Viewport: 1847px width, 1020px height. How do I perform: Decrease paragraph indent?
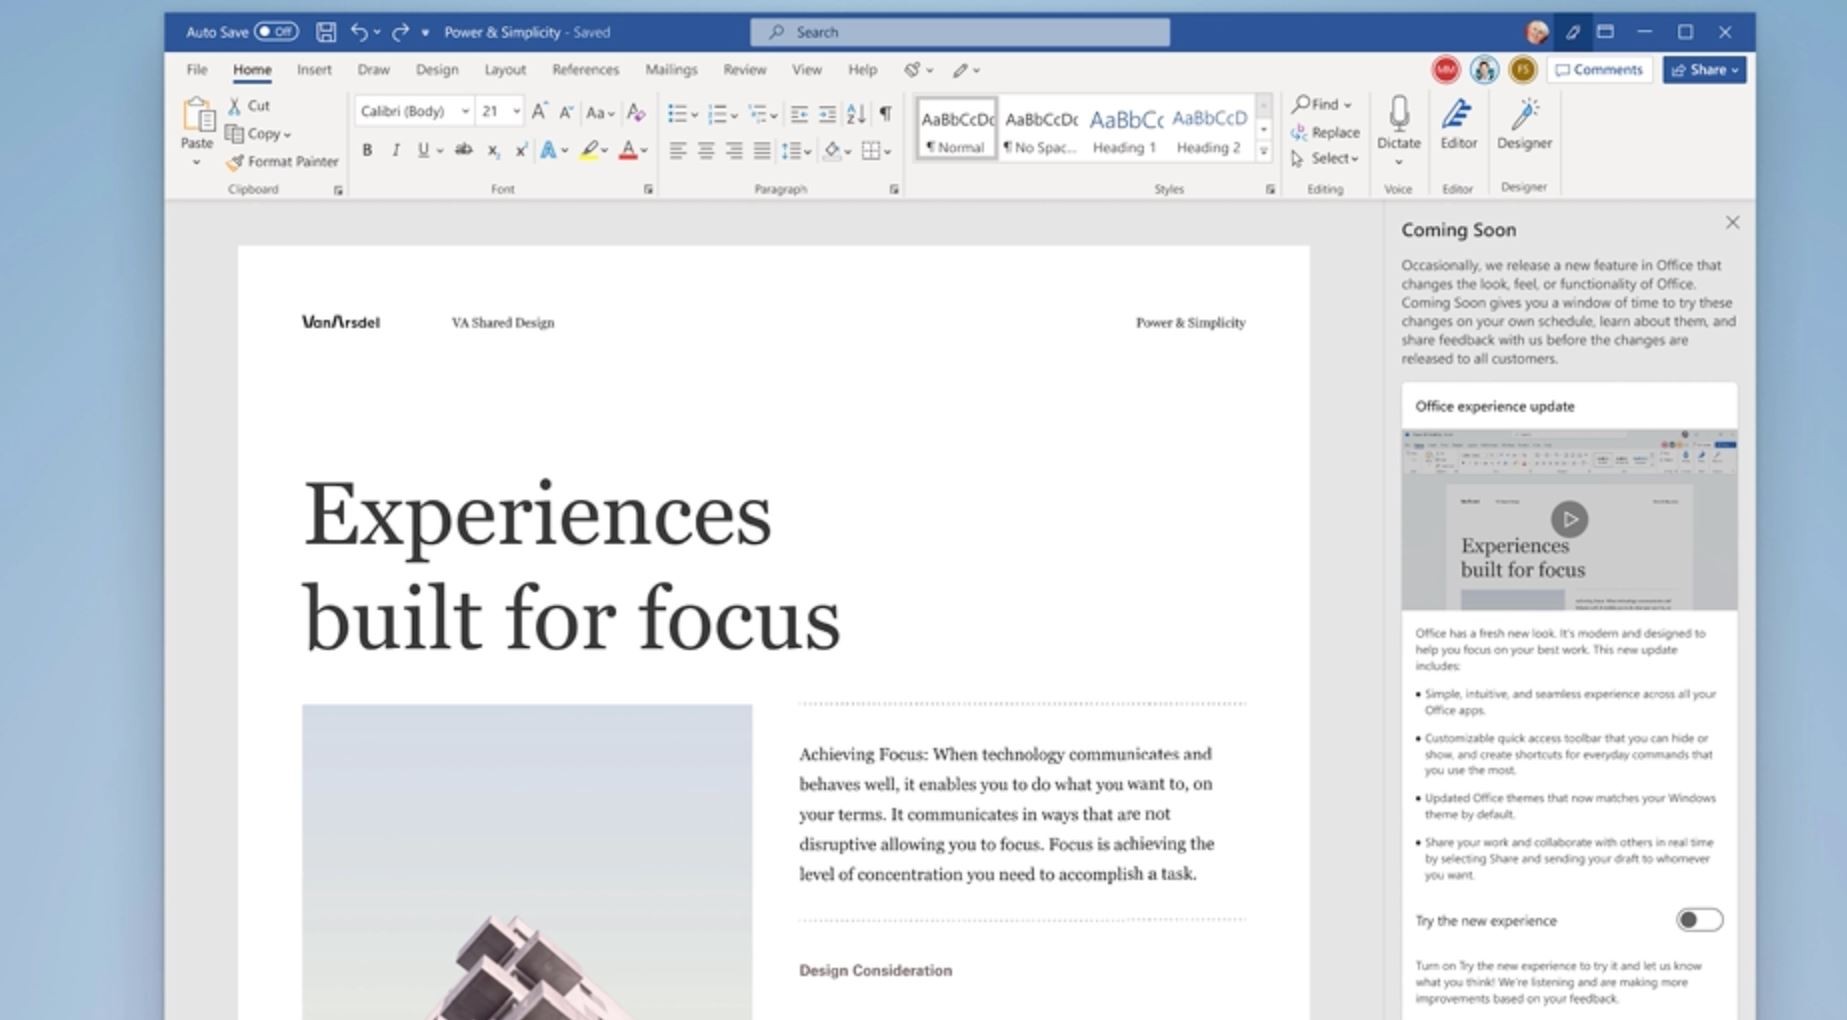click(x=799, y=114)
